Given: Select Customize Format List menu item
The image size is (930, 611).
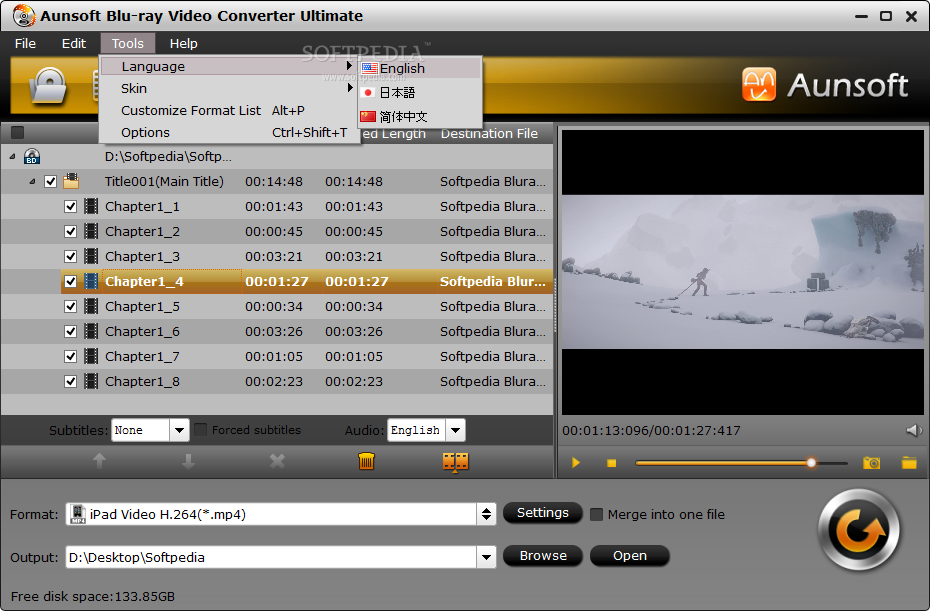Looking at the screenshot, I should pos(230,110).
